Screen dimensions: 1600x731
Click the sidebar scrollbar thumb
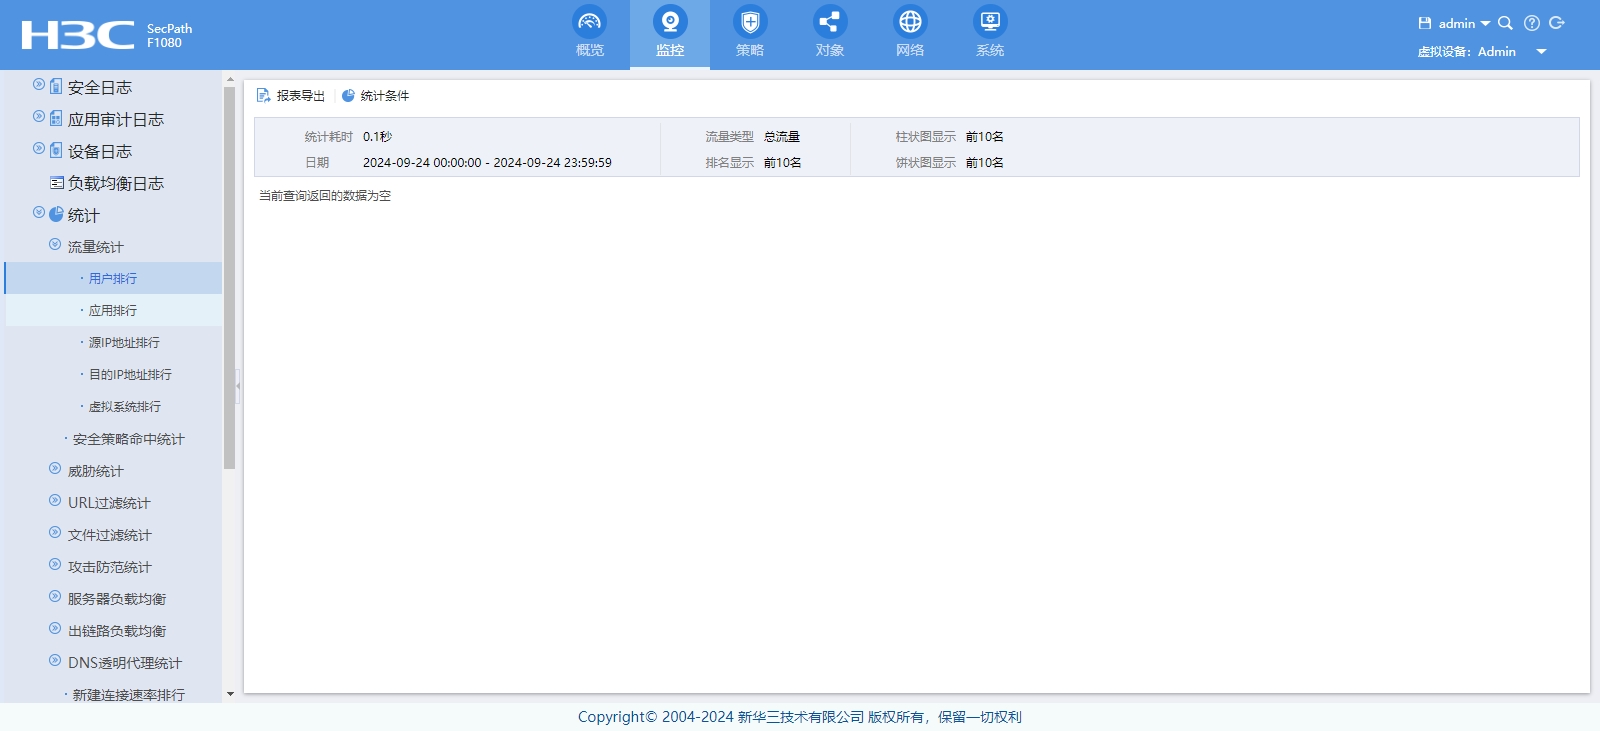229,278
